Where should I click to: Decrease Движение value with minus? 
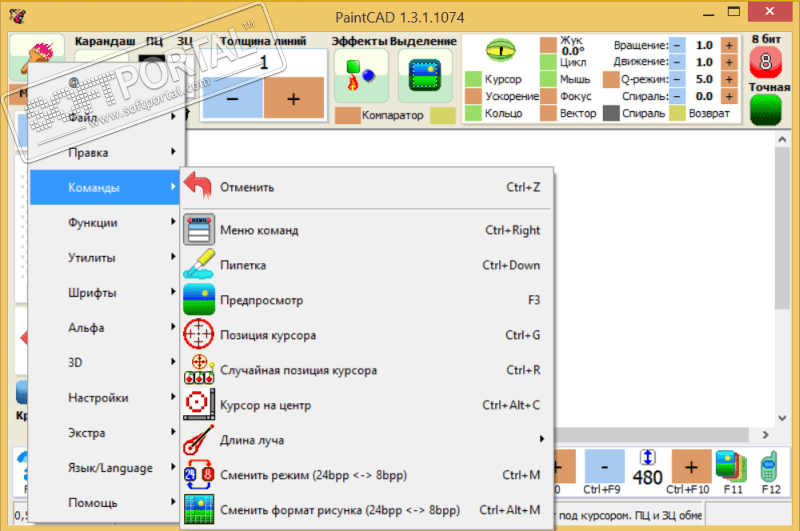[x=677, y=62]
